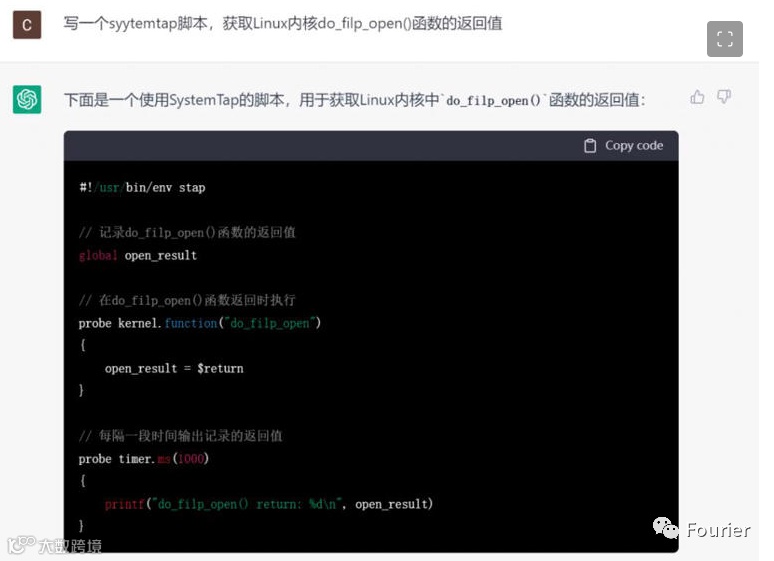
Task: Click the comment '// 在do_filp_open()函数返回时执行'
Action: point(187,300)
